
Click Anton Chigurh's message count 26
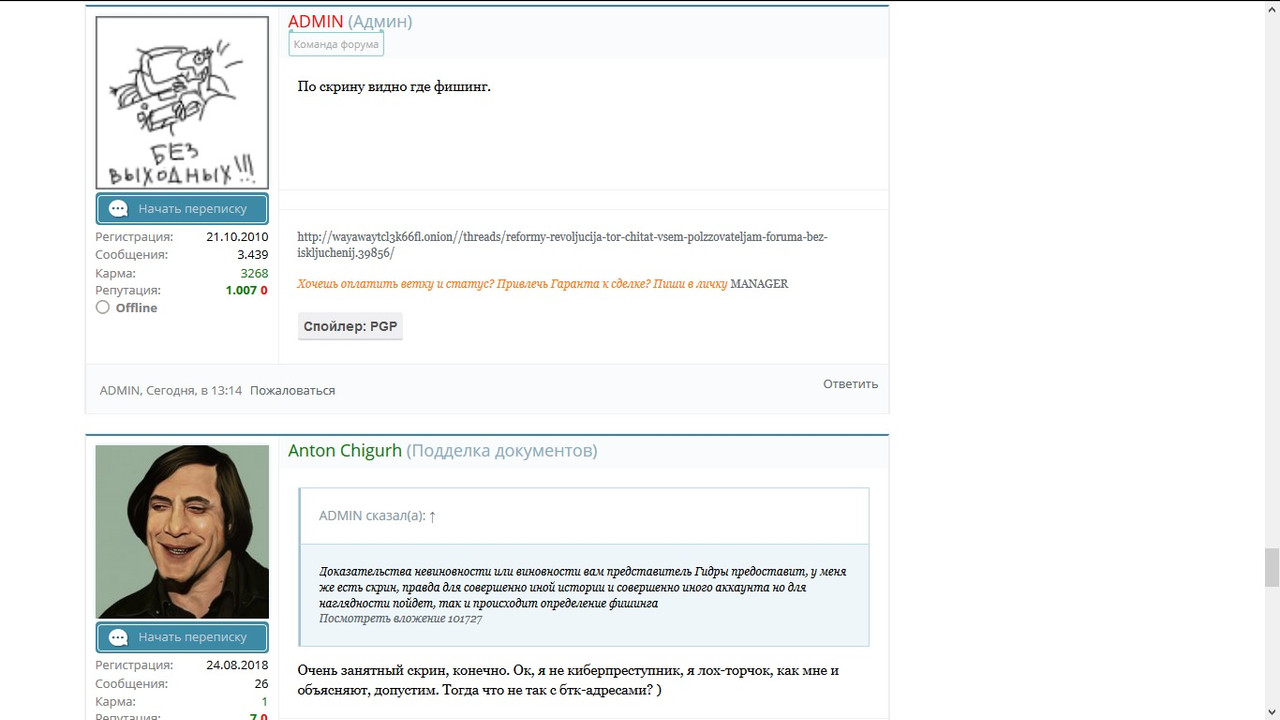[261, 684]
